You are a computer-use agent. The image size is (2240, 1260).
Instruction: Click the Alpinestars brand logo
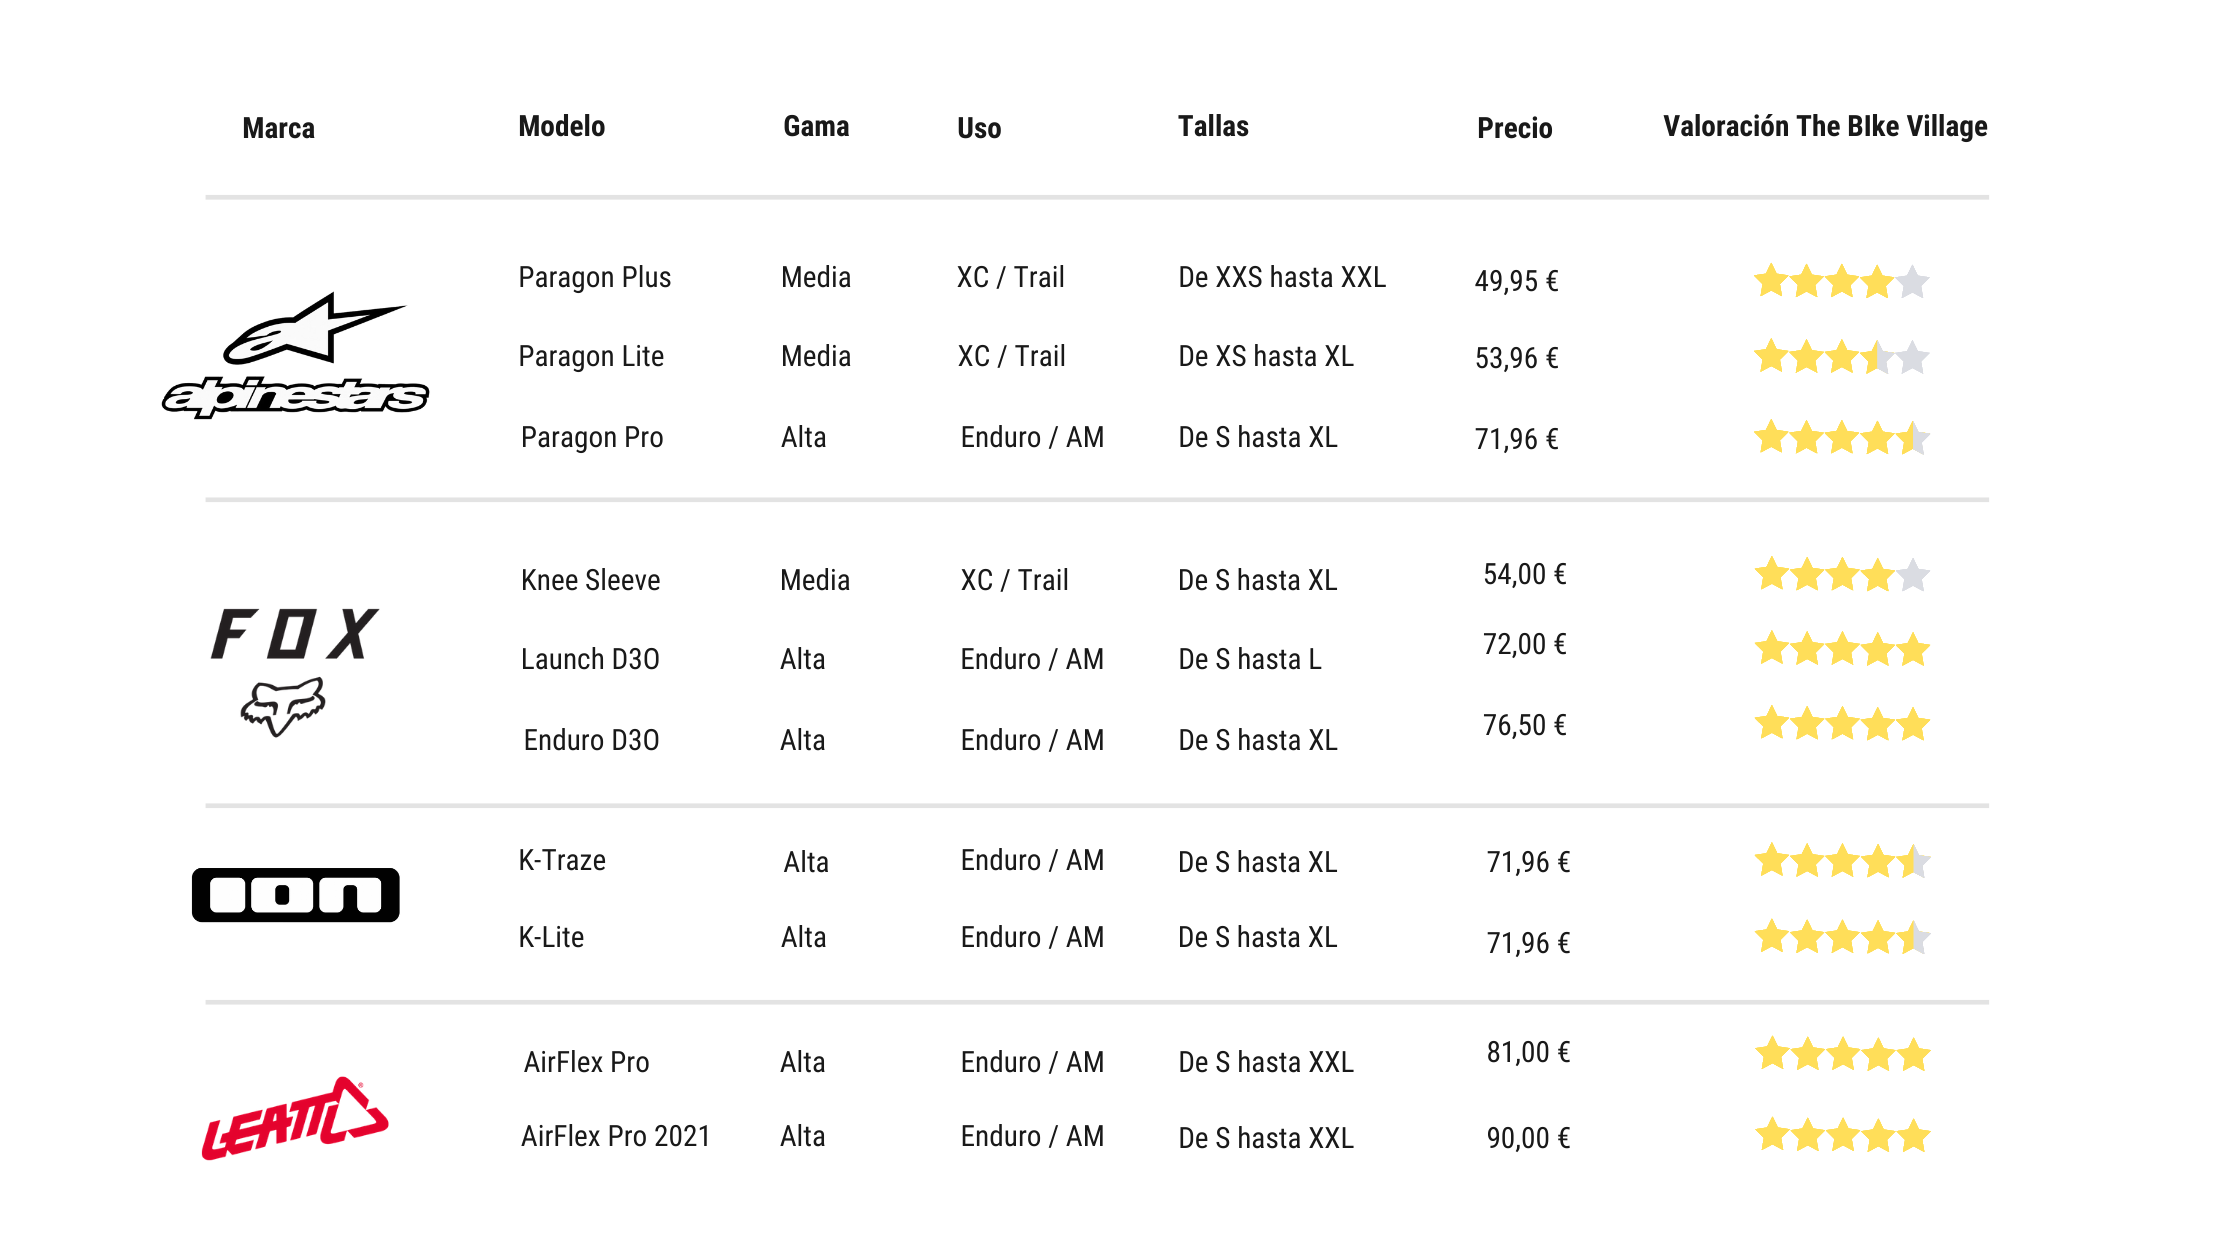click(296, 357)
